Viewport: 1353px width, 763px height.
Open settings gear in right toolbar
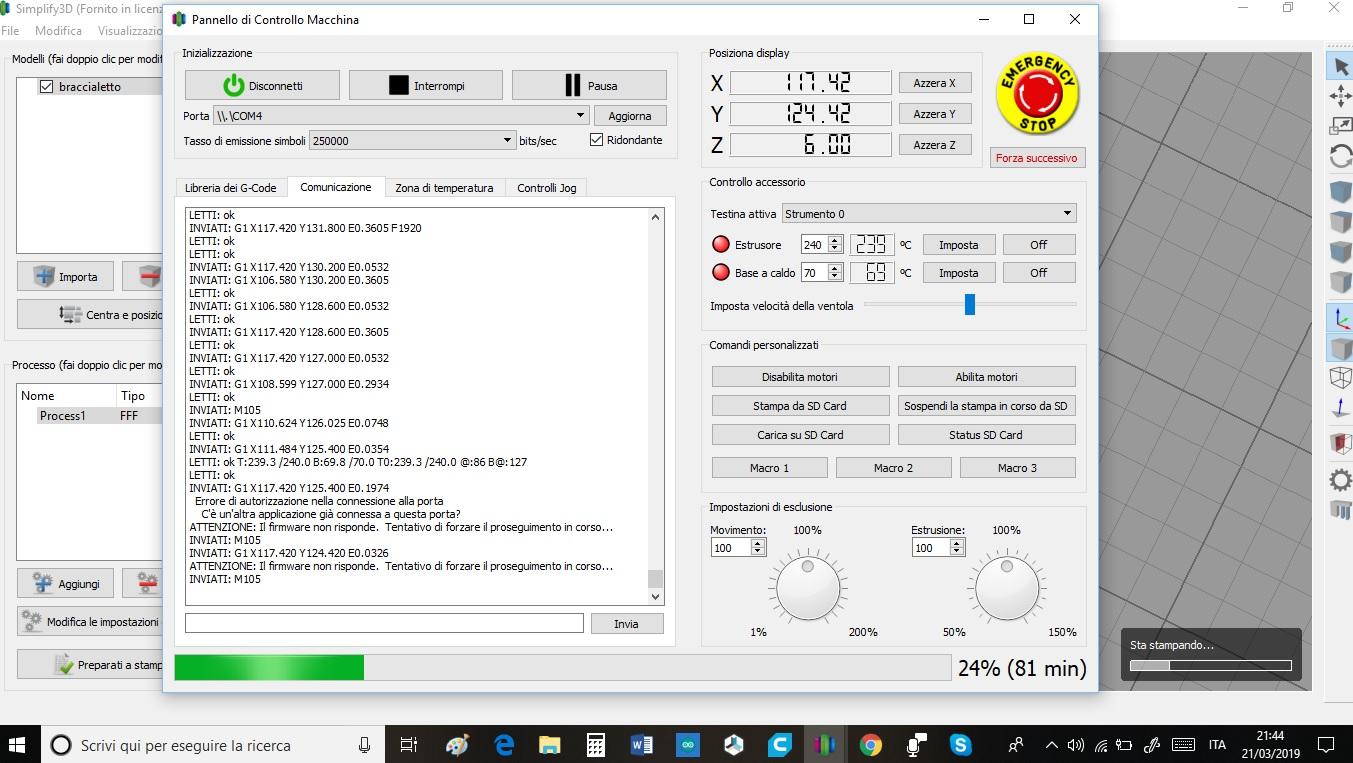1340,480
